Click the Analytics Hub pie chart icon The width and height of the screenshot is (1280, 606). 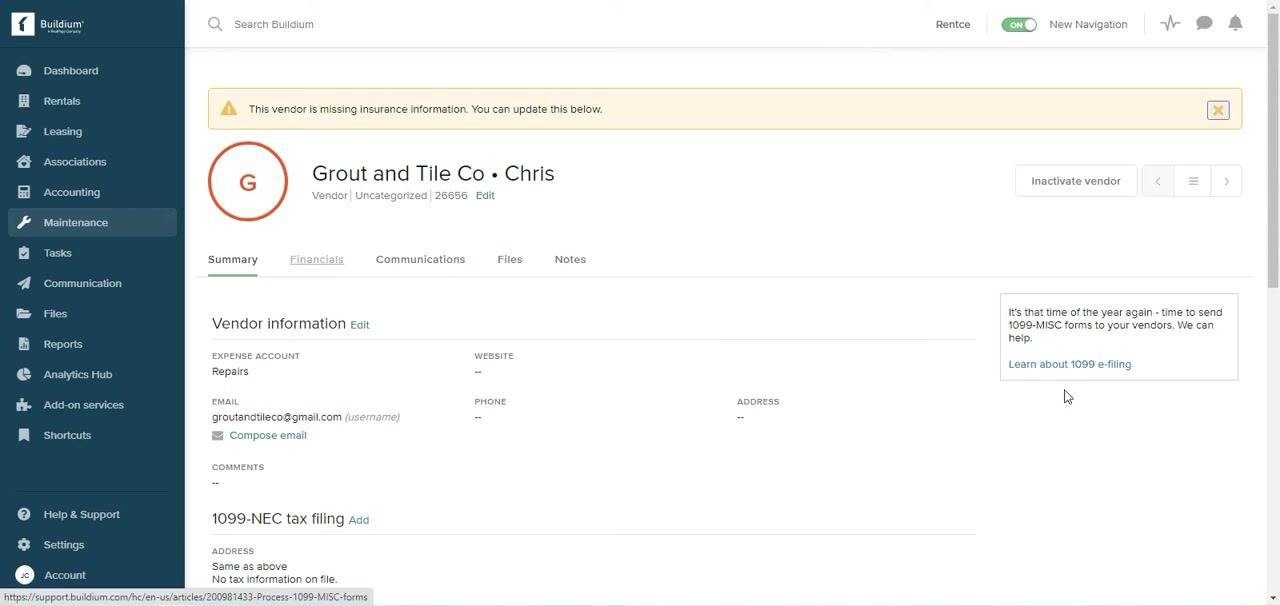[x=24, y=374]
